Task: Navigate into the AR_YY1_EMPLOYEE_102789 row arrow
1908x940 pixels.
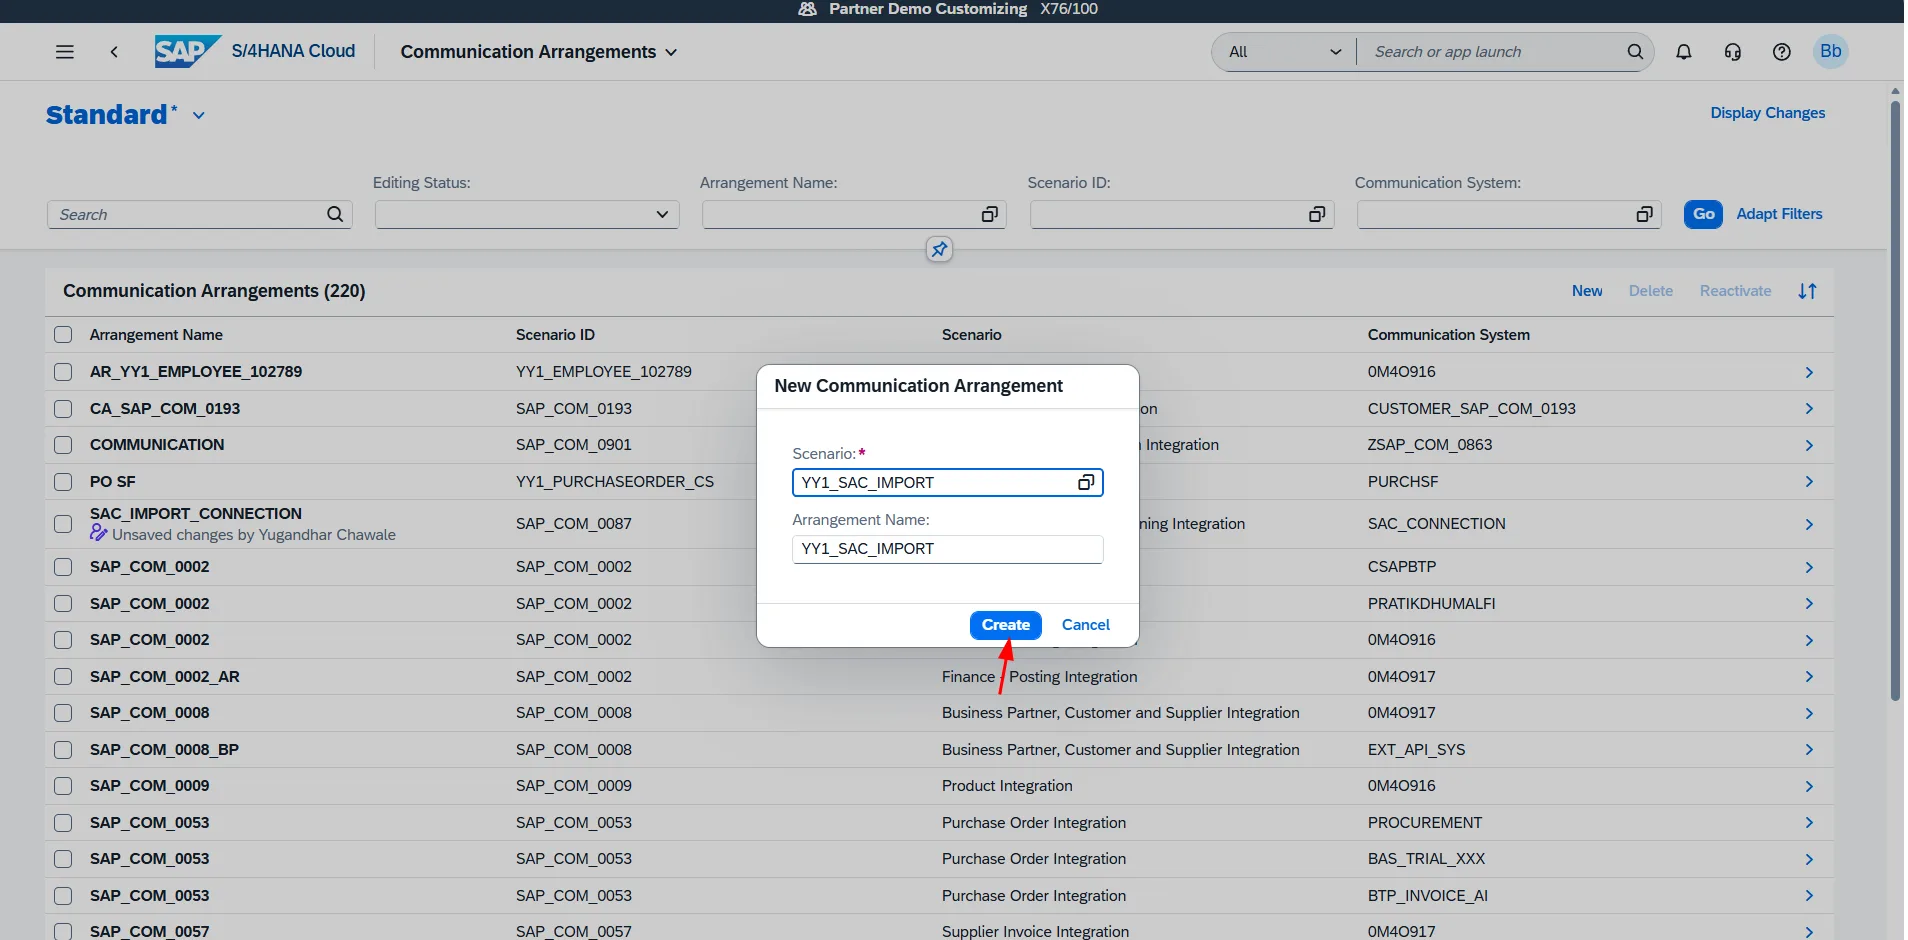Action: (1809, 372)
